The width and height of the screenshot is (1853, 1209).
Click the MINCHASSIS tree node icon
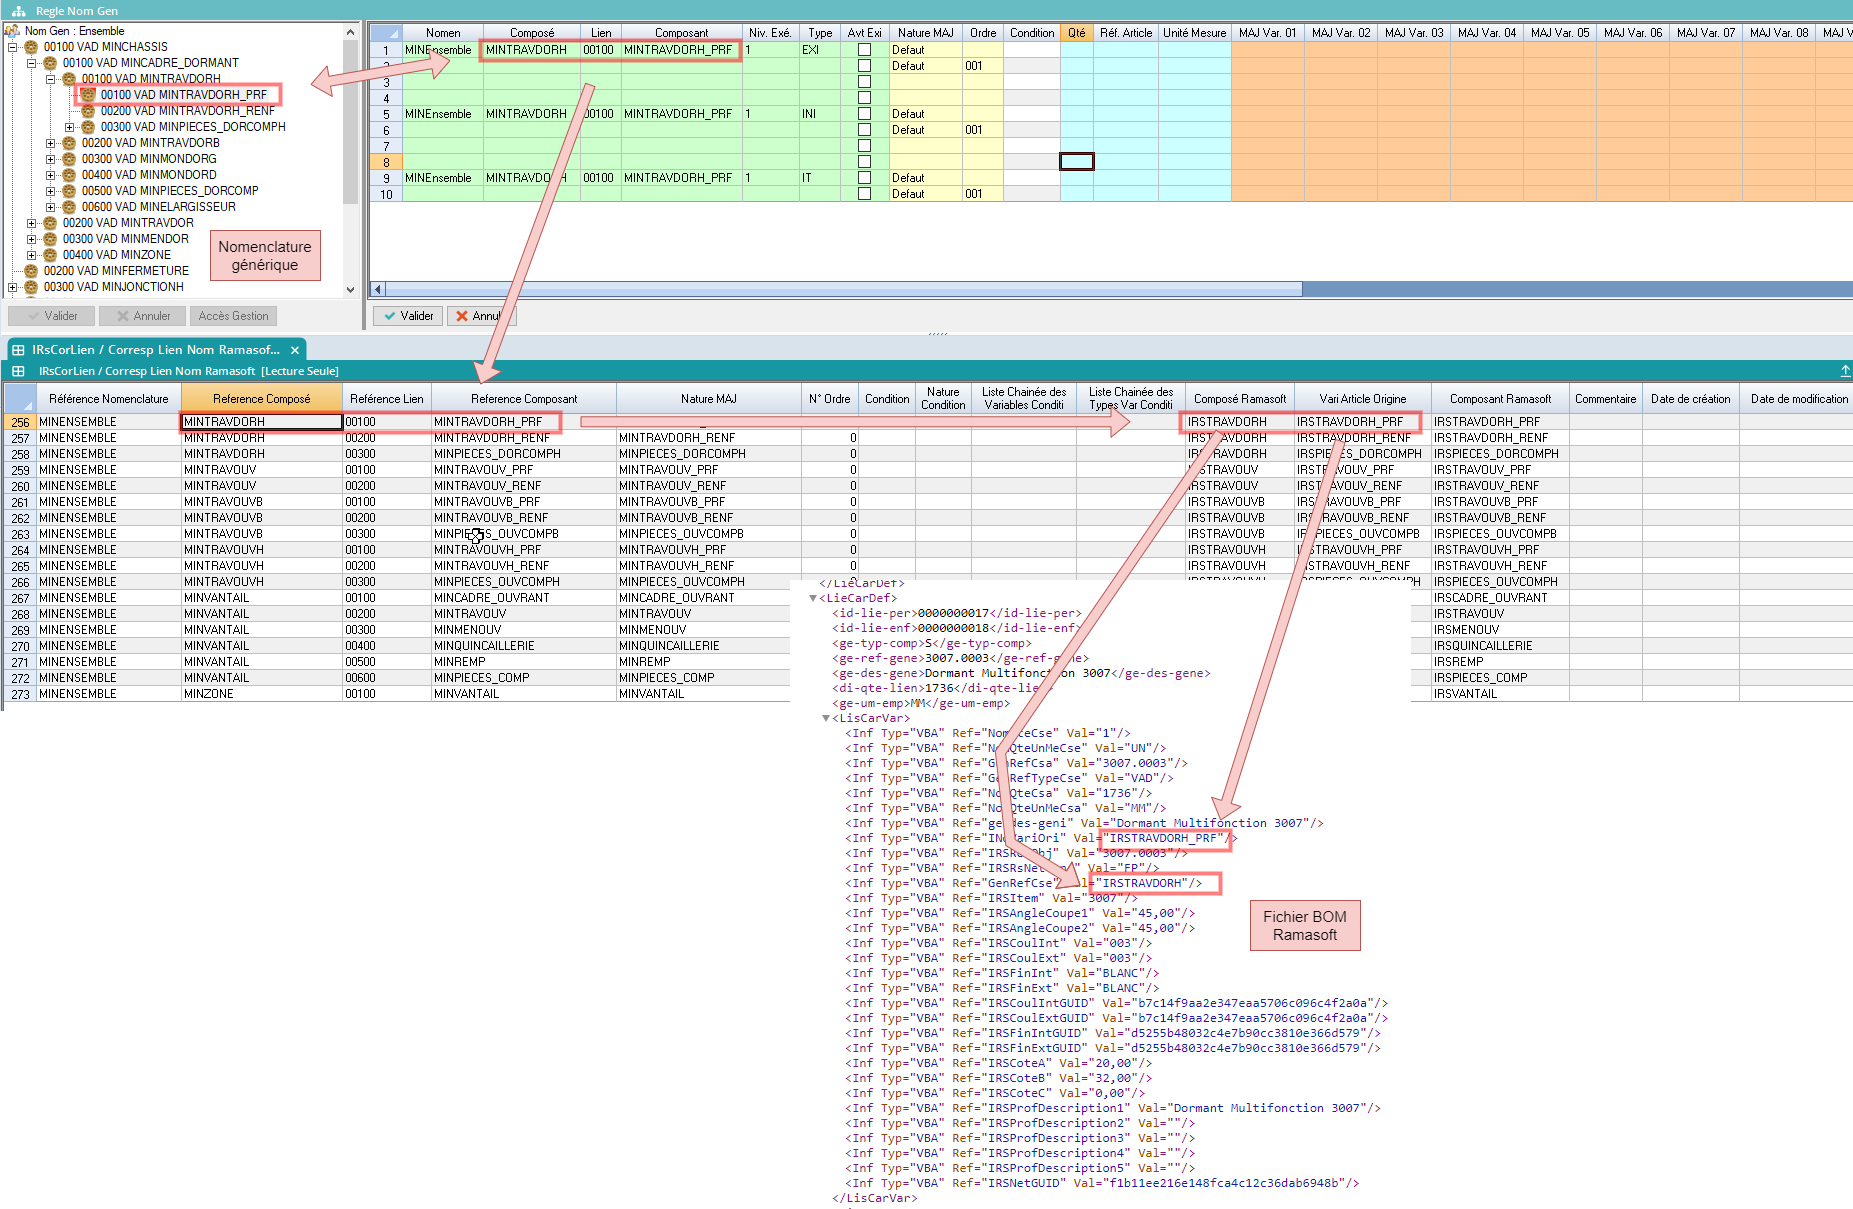(31, 47)
